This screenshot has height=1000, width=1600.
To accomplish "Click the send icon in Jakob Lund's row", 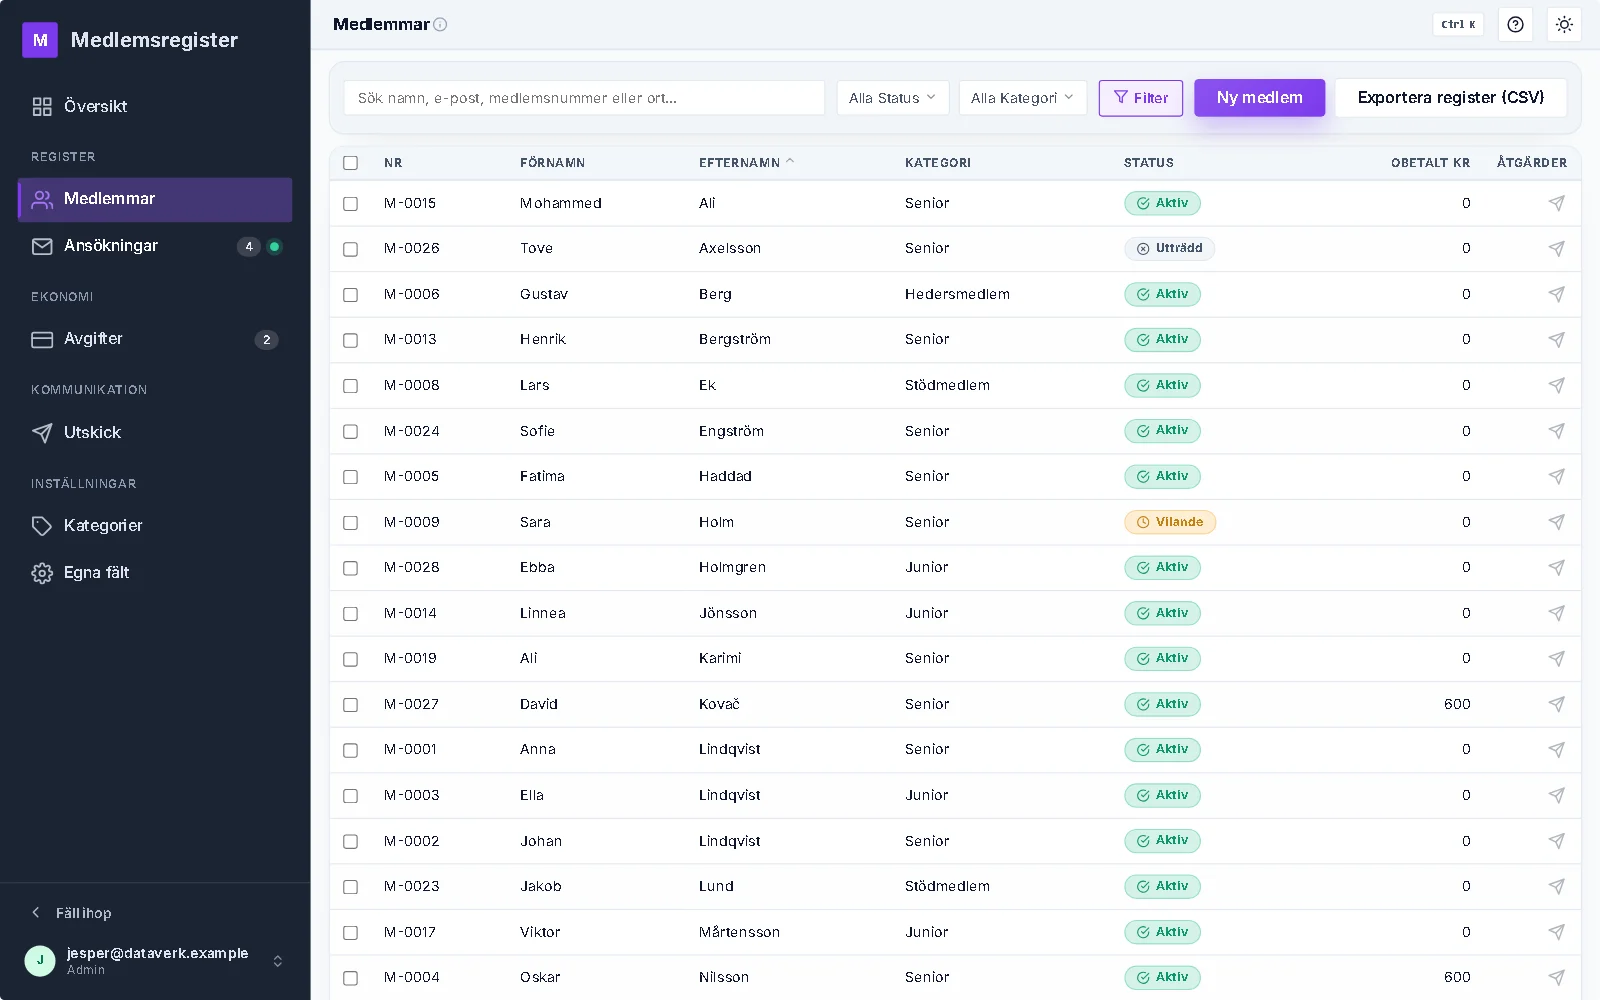I will 1556,886.
